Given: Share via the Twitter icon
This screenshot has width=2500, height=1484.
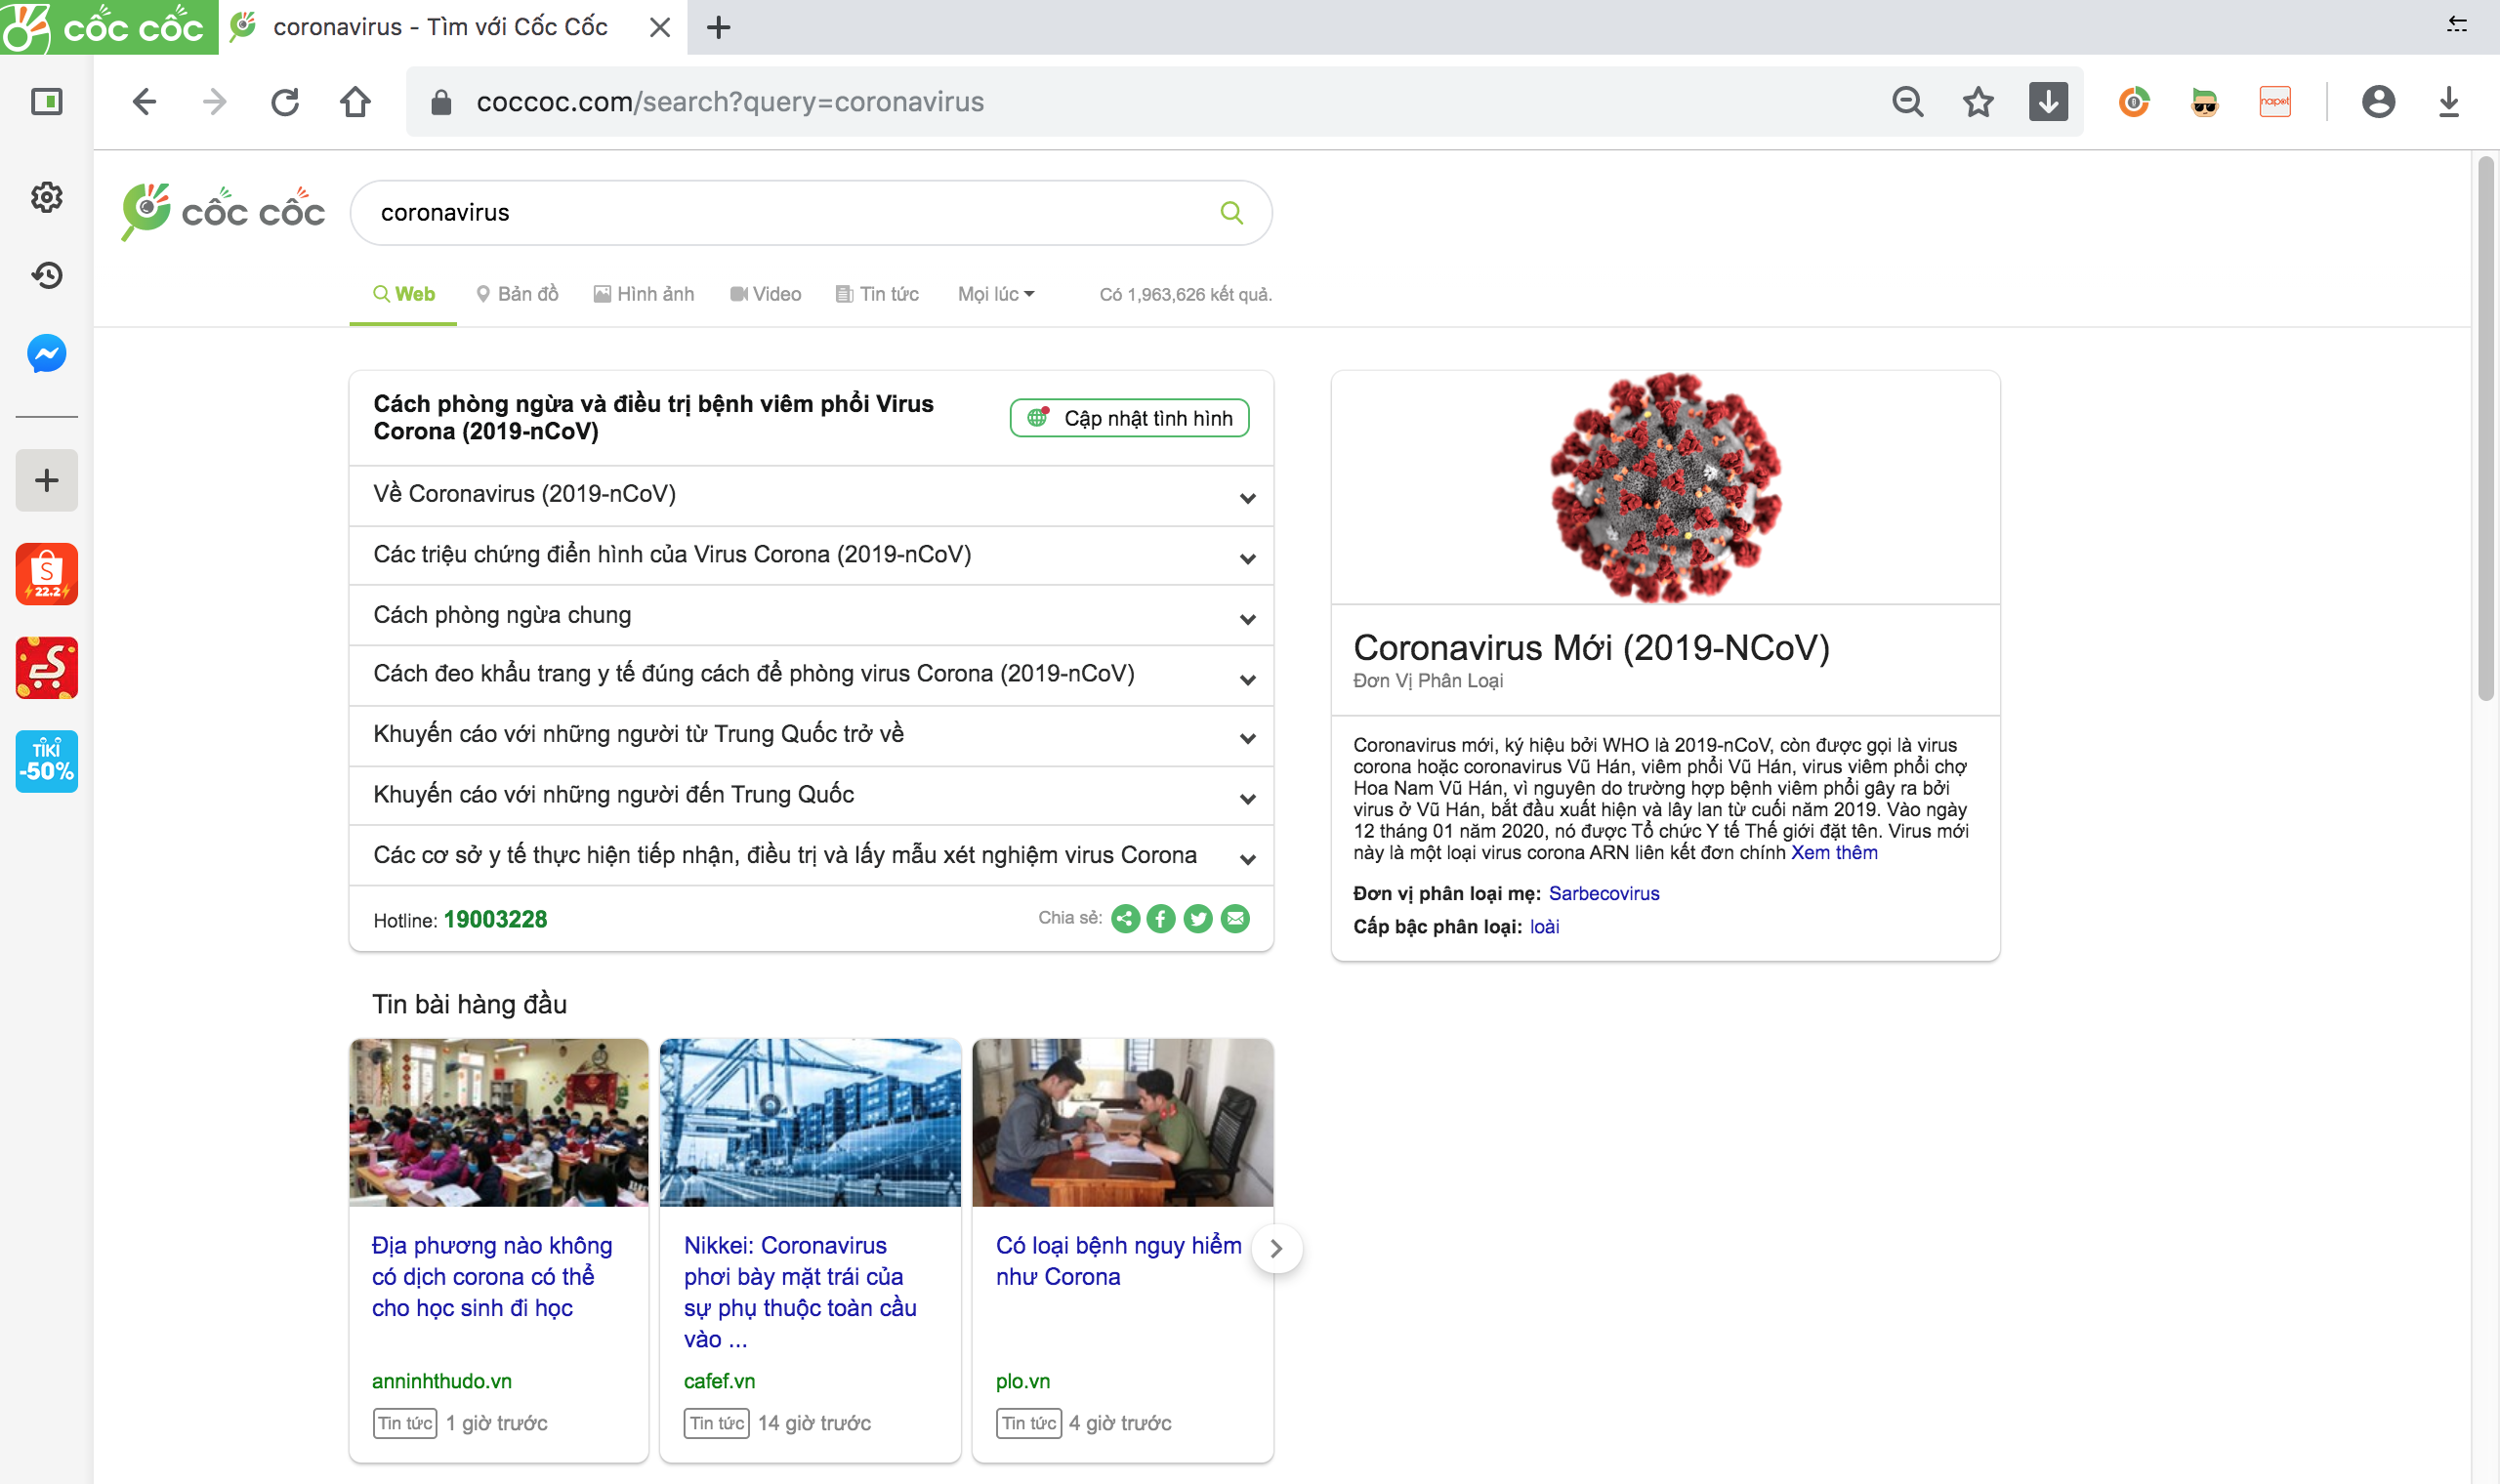Looking at the screenshot, I should tap(1197, 918).
